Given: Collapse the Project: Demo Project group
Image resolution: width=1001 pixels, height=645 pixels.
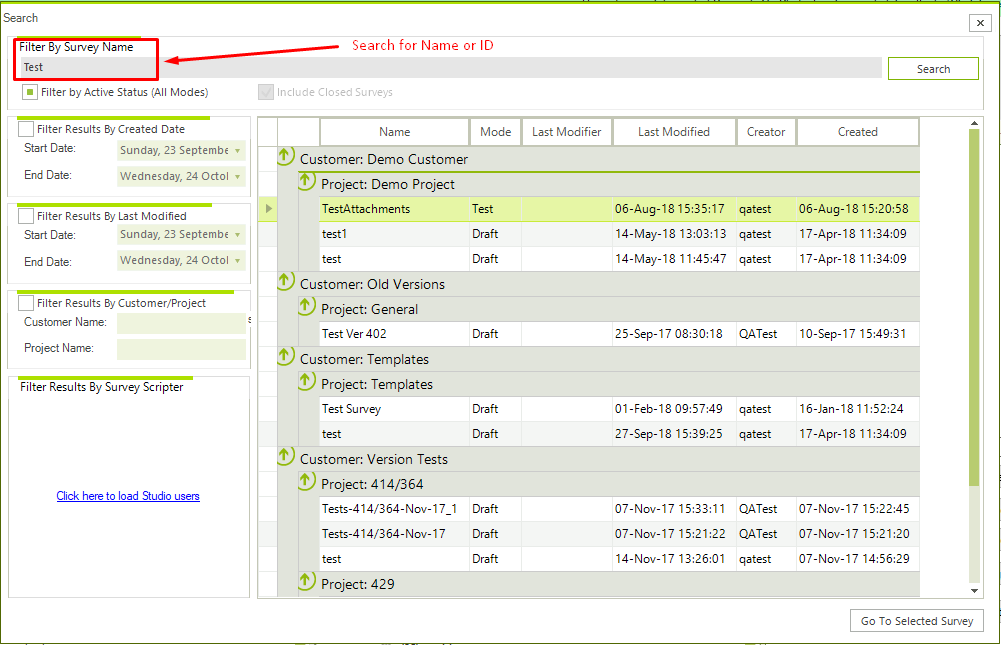Looking at the screenshot, I should [306, 182].
